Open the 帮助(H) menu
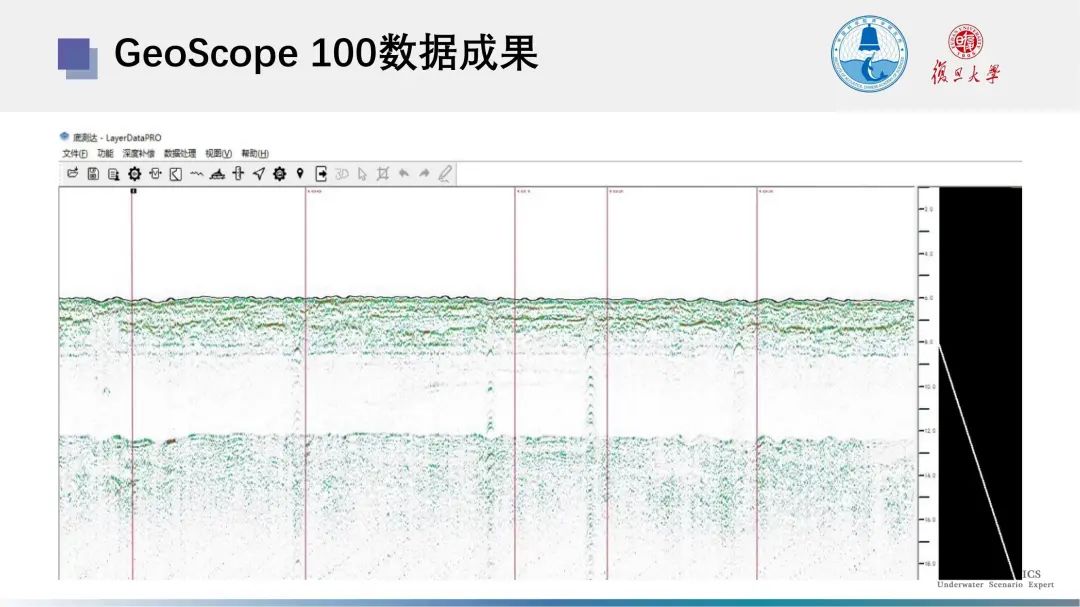This screenshot has height=607, width=1080. 255,153
